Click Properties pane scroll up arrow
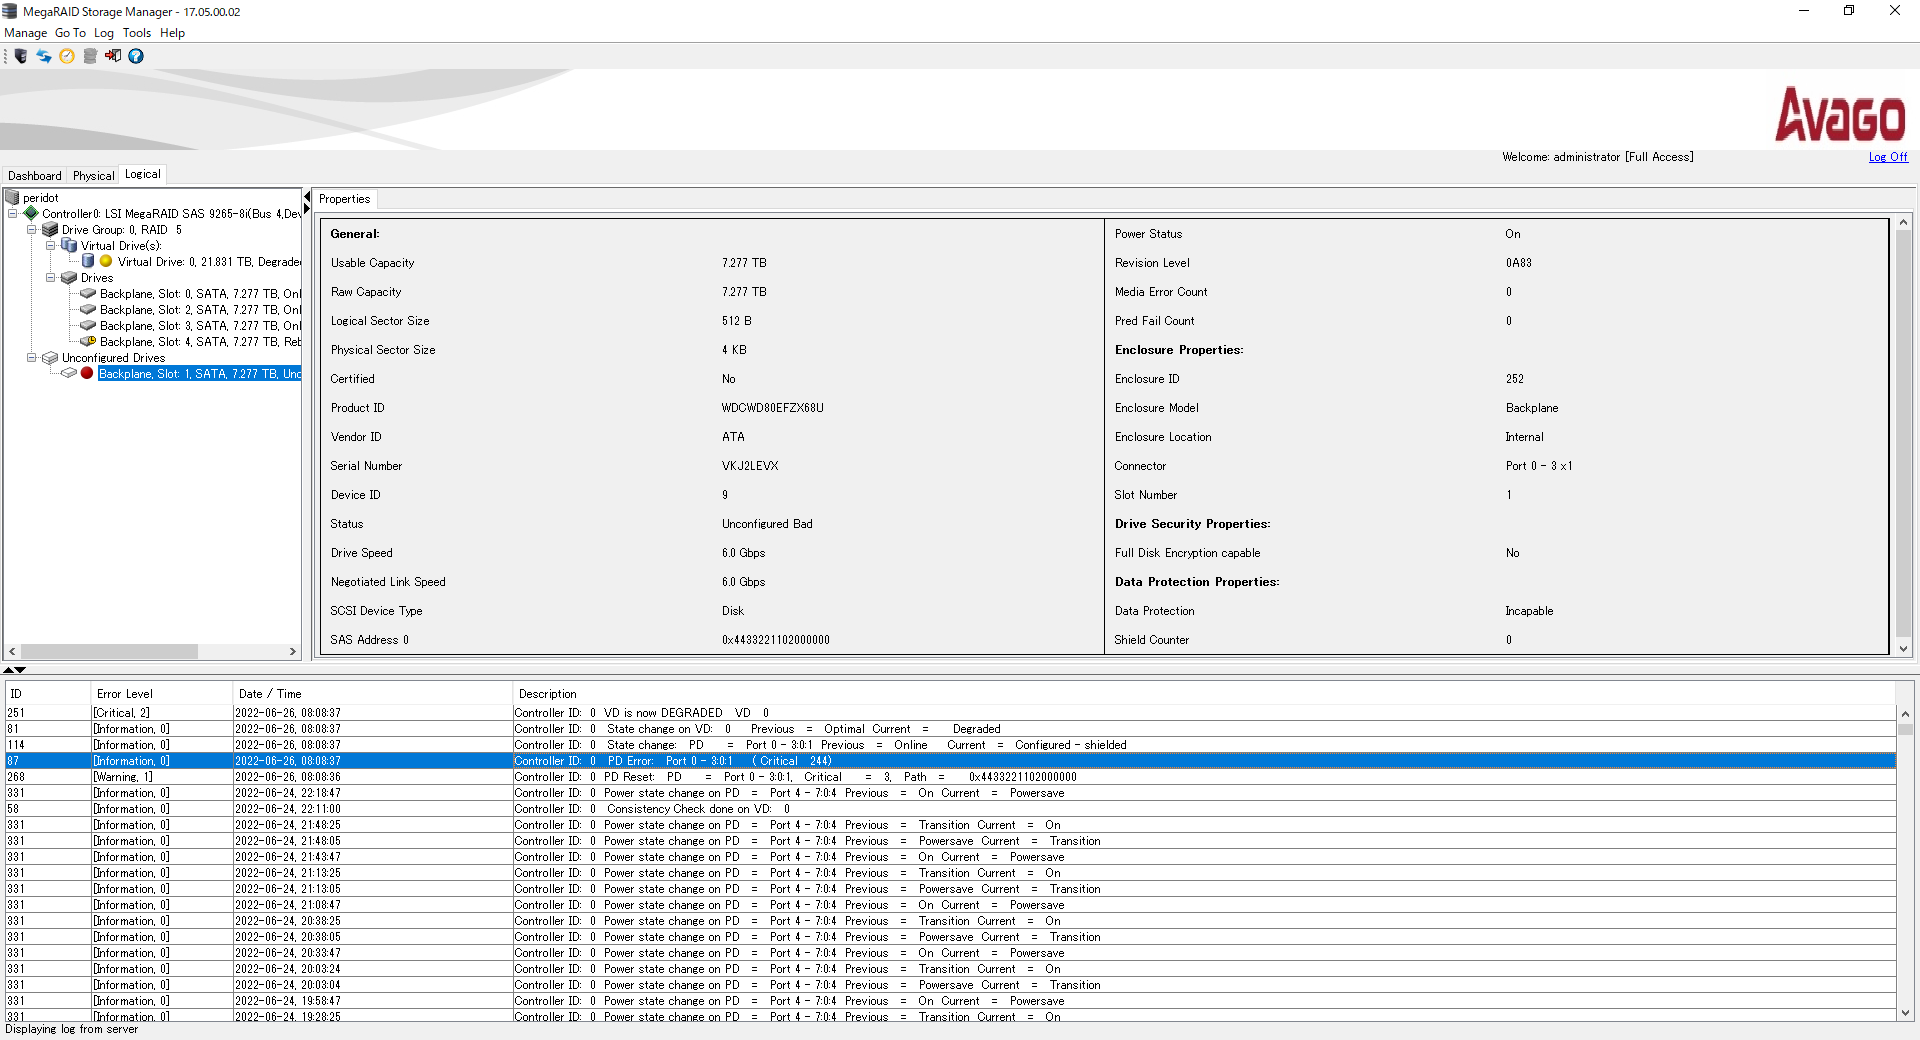Screen dimensions: 1920x1040 (x=1904, y=222)
